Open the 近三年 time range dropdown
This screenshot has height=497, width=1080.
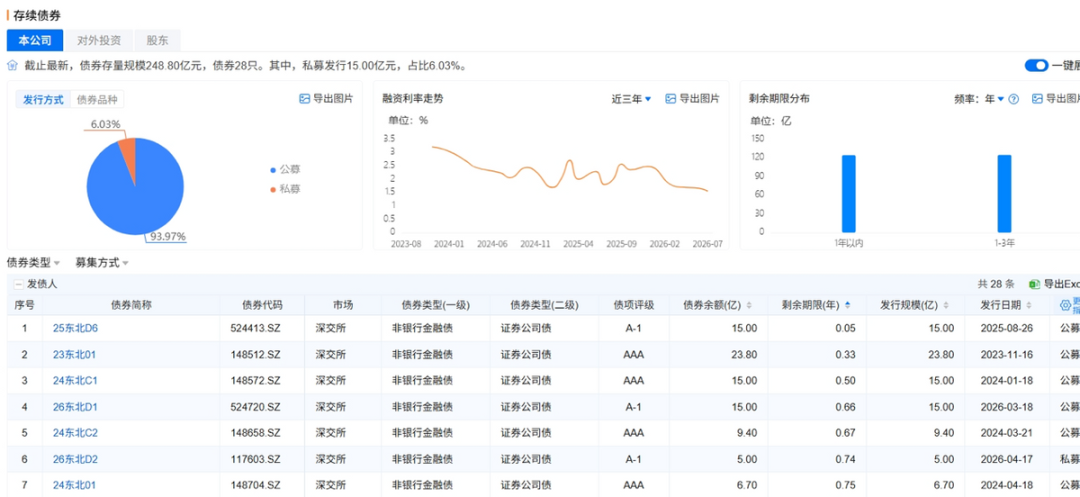click(632, 99)
